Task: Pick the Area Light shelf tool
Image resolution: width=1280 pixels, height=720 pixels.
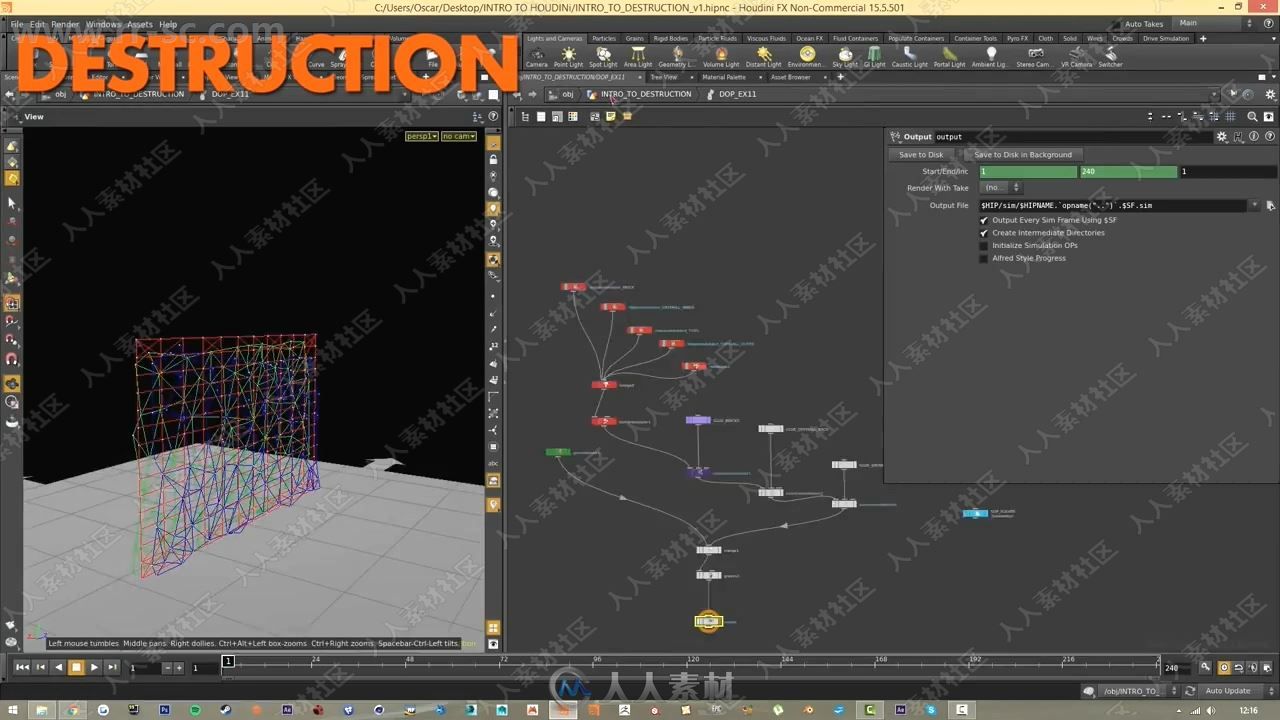Action: [638, 57]
